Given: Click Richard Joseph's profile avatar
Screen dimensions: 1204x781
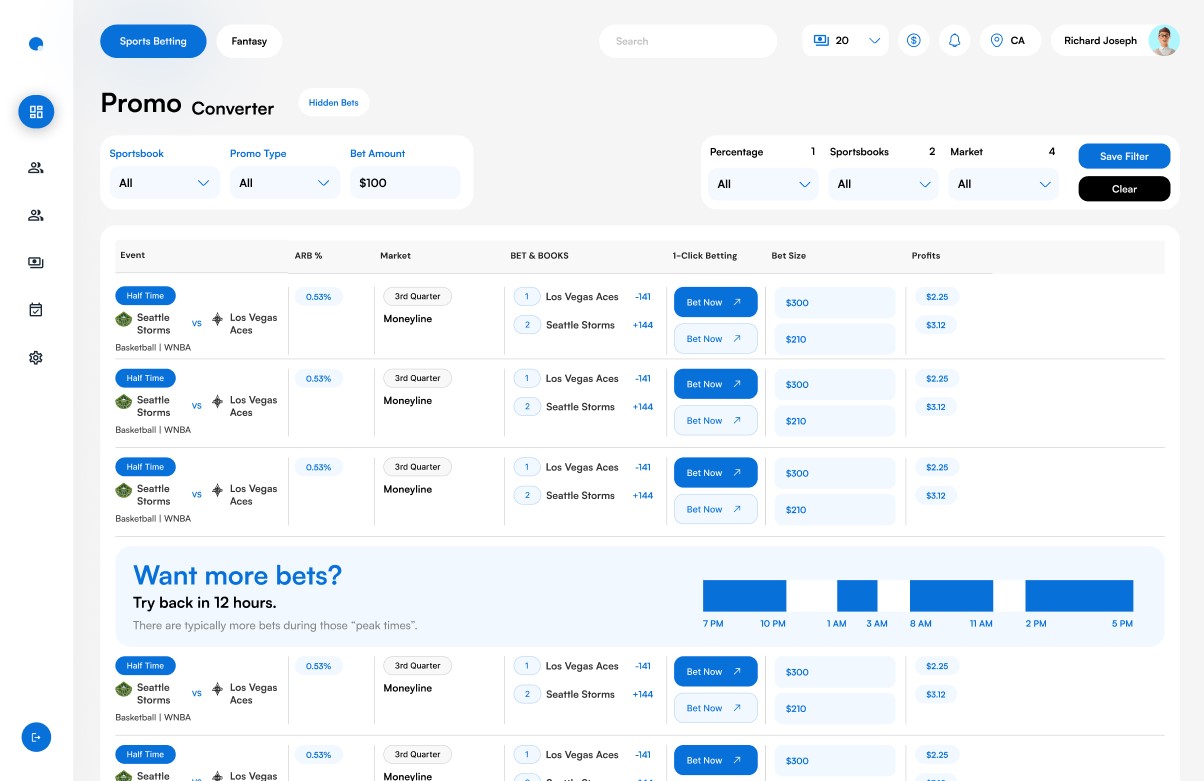Looking at the screenshot, I should tap(1163, 41).
